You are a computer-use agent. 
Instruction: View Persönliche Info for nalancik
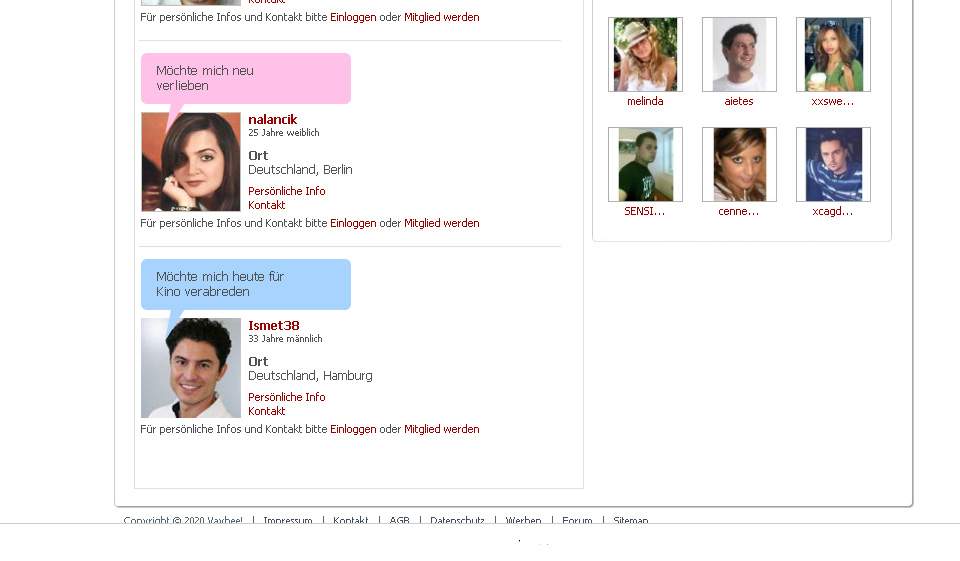(x=286, y=191)
